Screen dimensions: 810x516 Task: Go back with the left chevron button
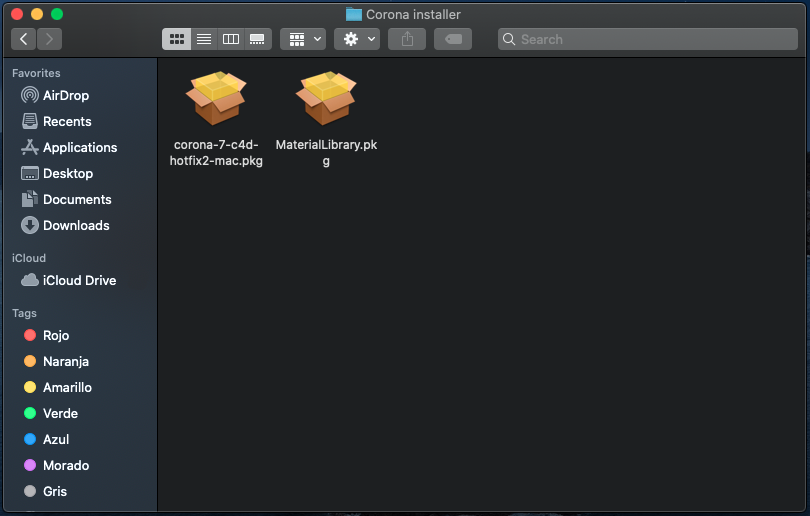coord(23,39)
